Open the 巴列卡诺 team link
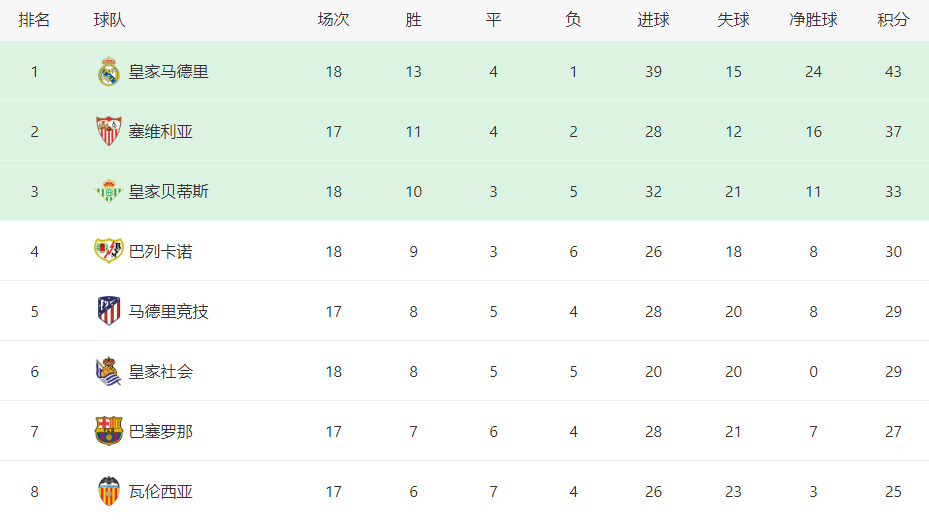 point(161,252)
